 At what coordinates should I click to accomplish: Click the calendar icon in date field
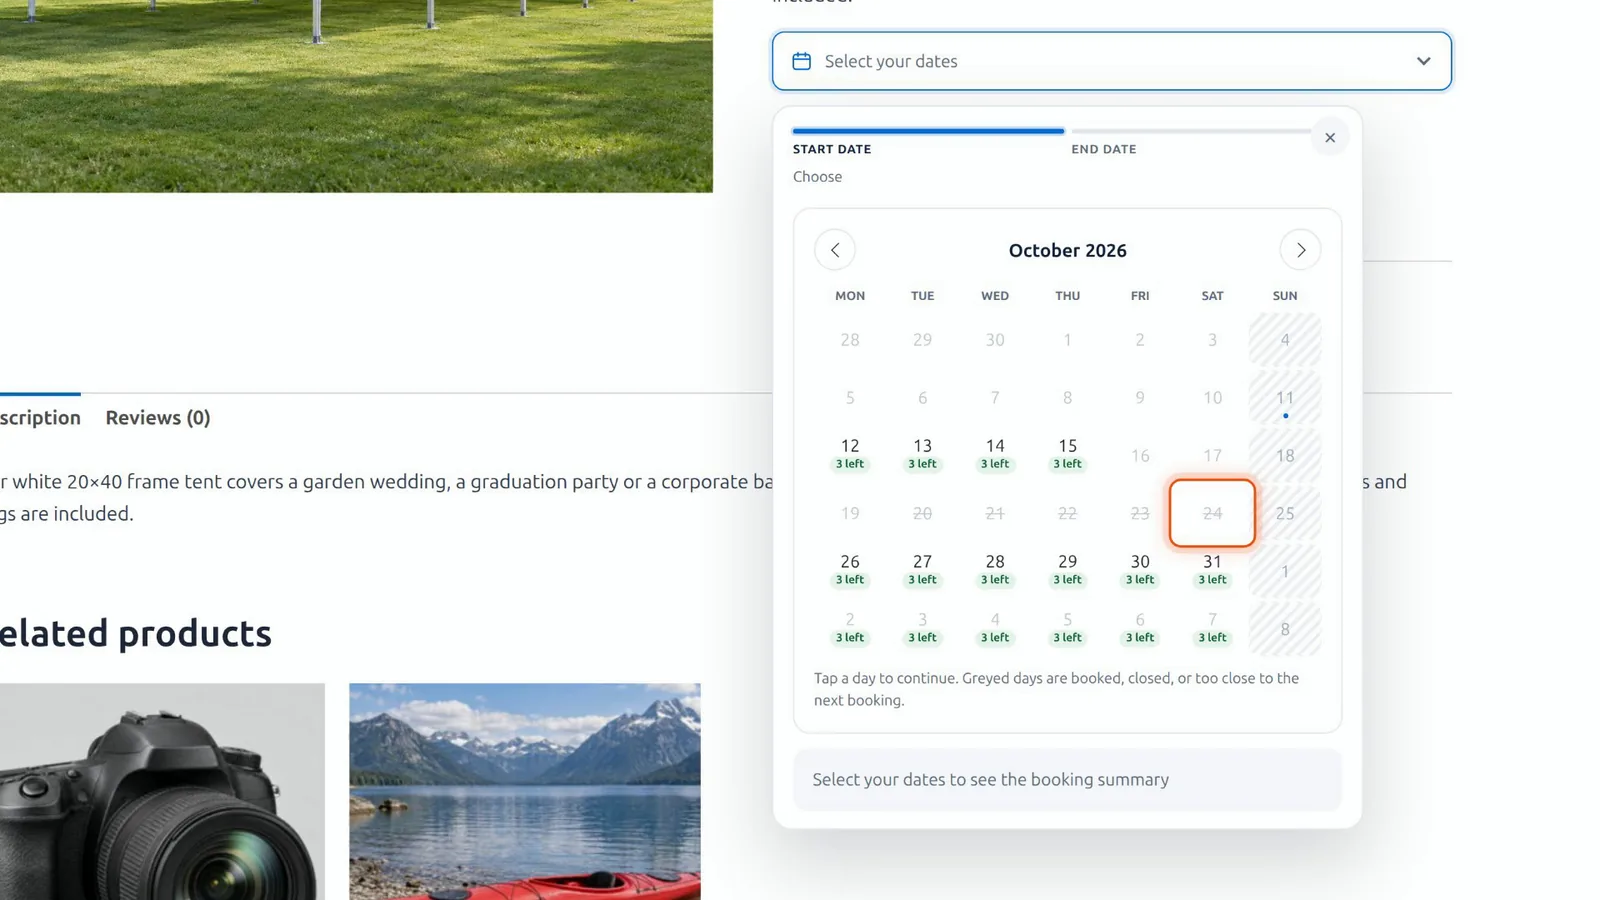(801, 61)
